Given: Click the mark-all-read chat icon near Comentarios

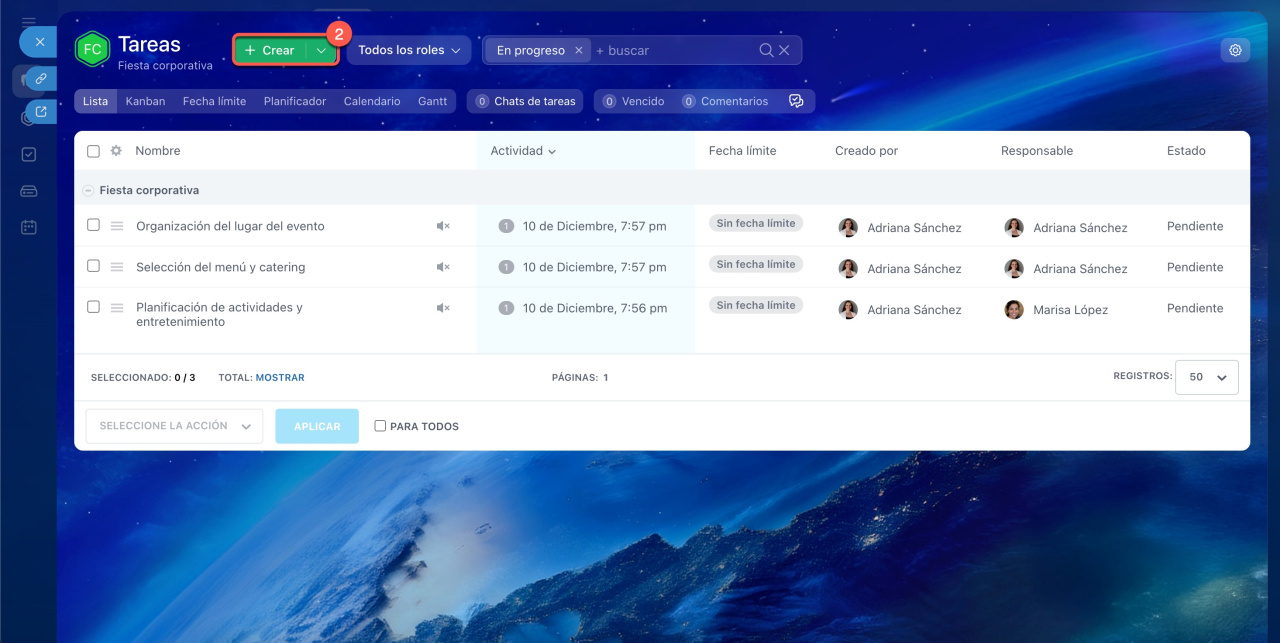Looking at the screenshot, I should click(x=796, y=101).
